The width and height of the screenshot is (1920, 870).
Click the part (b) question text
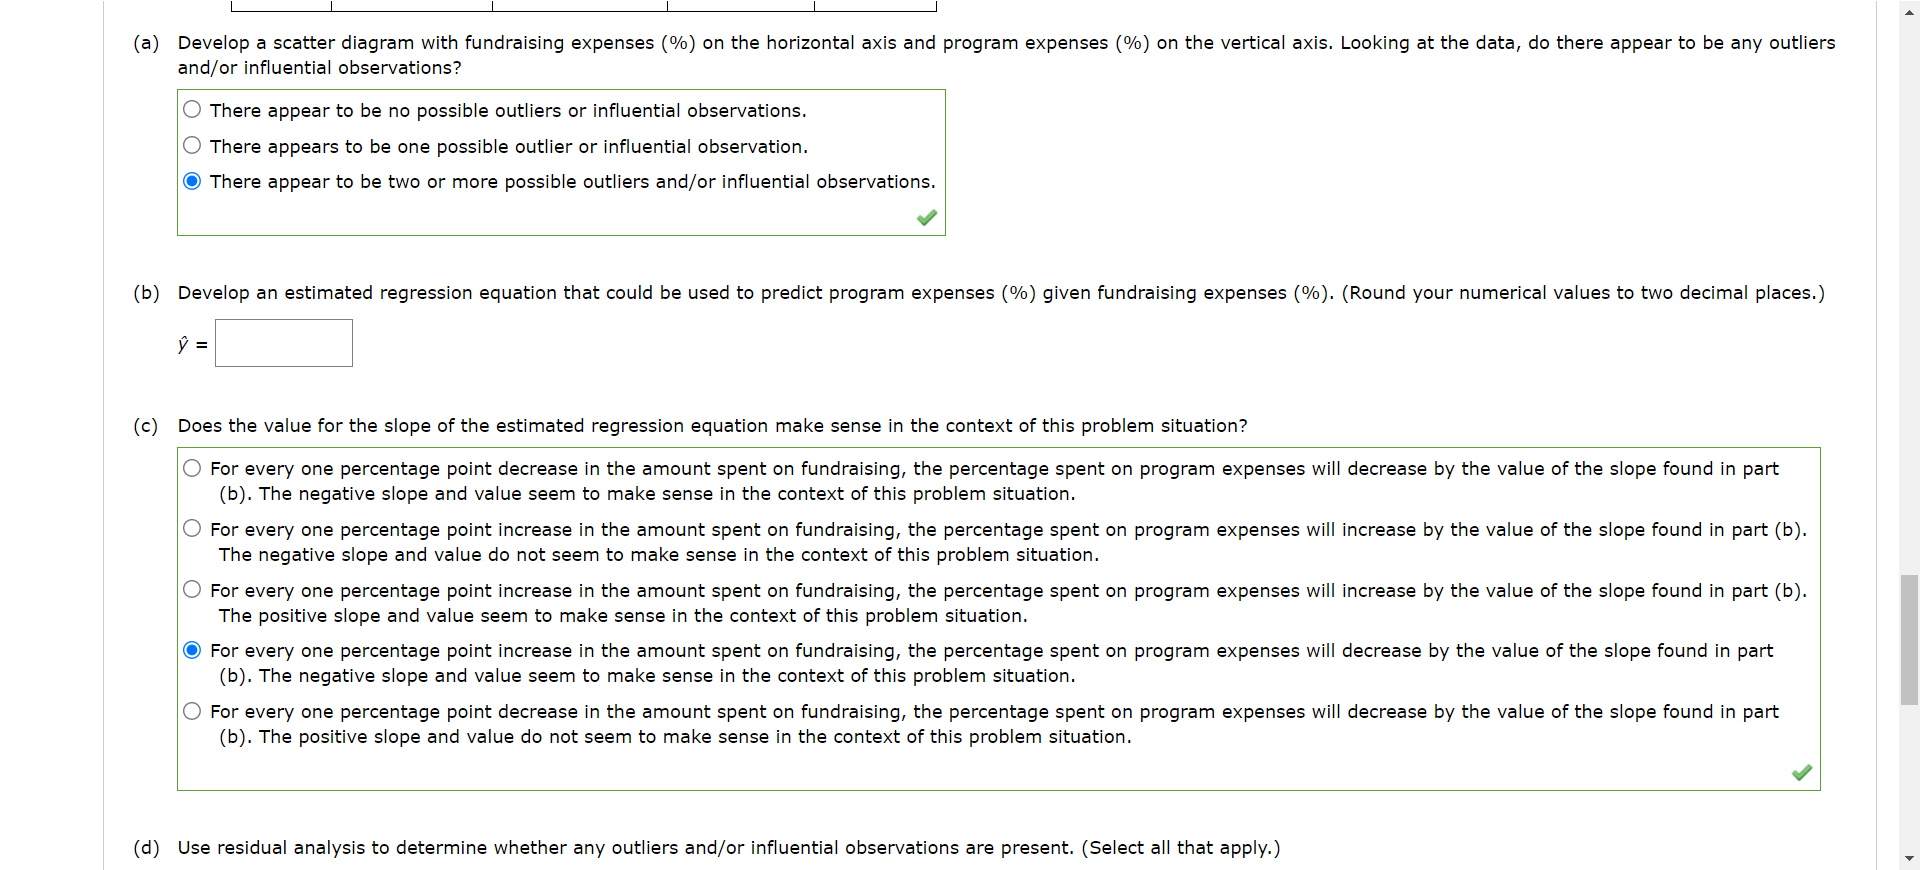[700, 293]
